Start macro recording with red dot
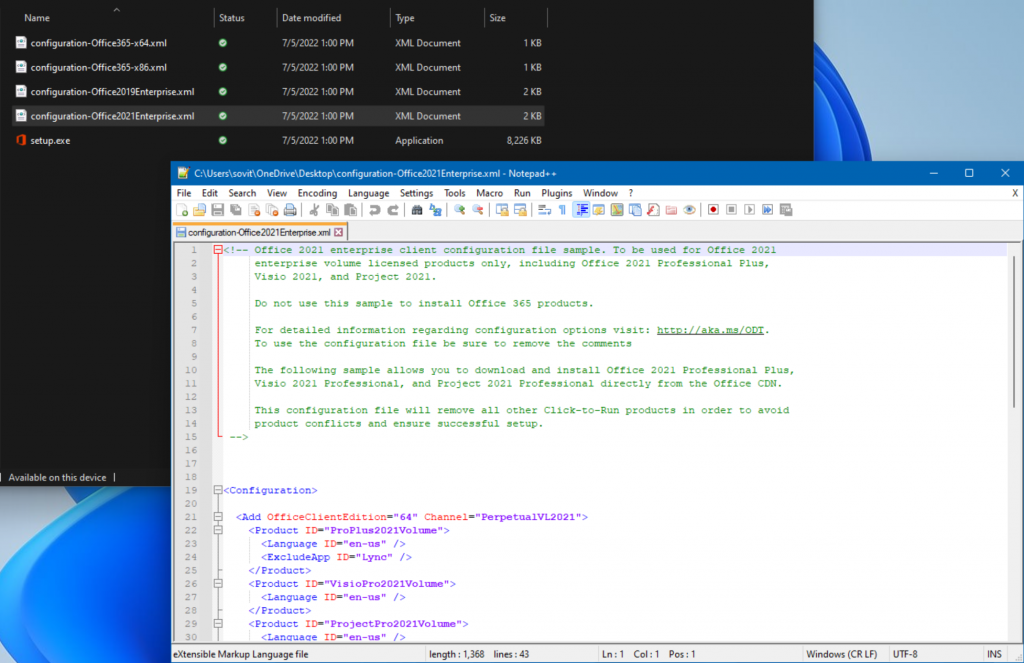 [713, 210]
